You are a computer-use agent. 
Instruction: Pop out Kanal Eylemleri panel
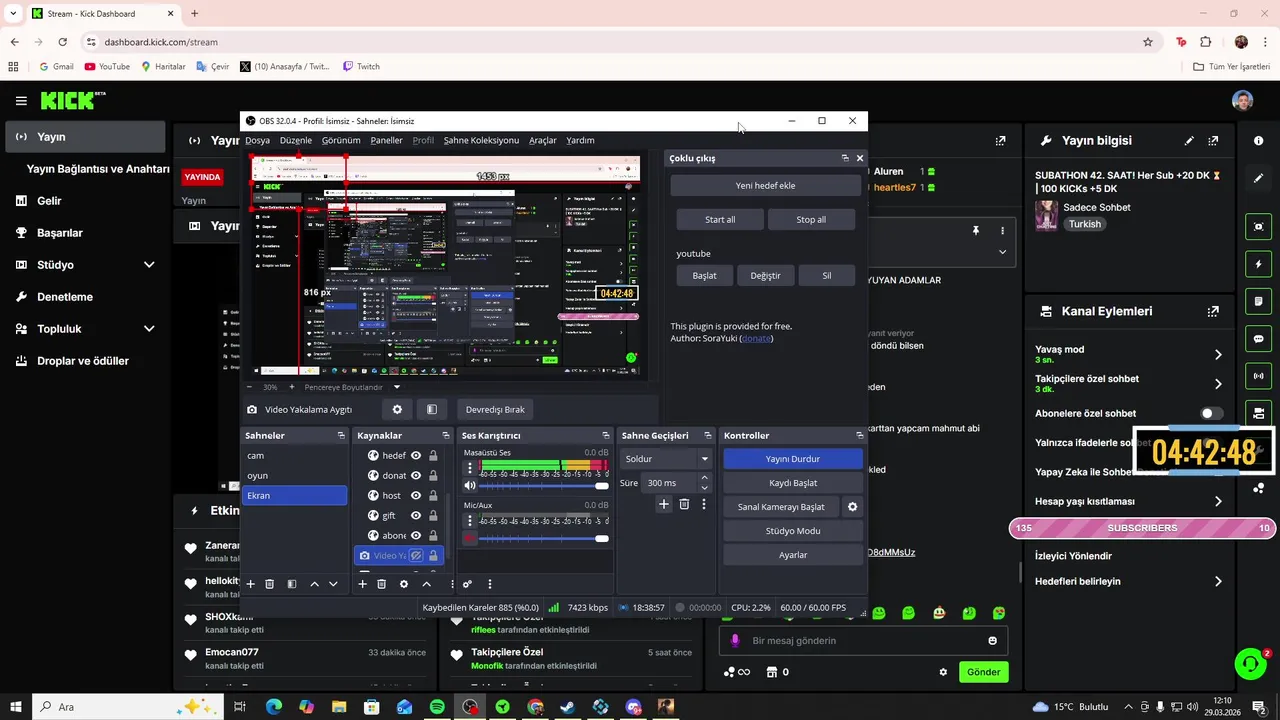(1213, 311)
